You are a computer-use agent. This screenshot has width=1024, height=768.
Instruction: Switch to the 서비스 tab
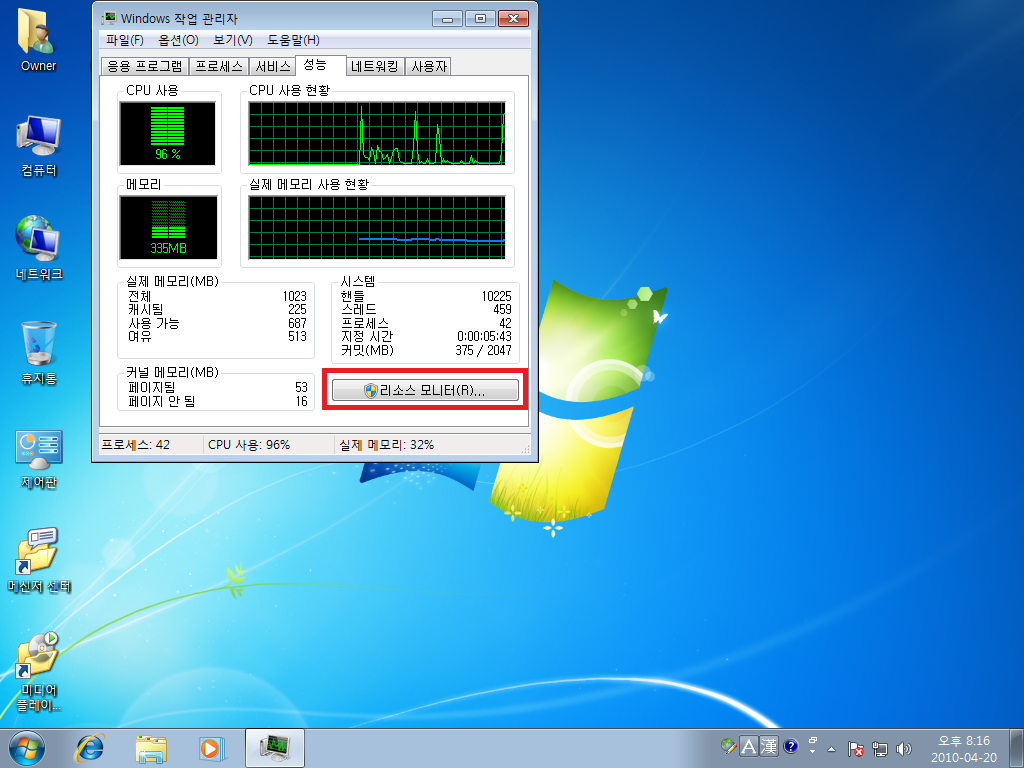click(x=272, y=66)
